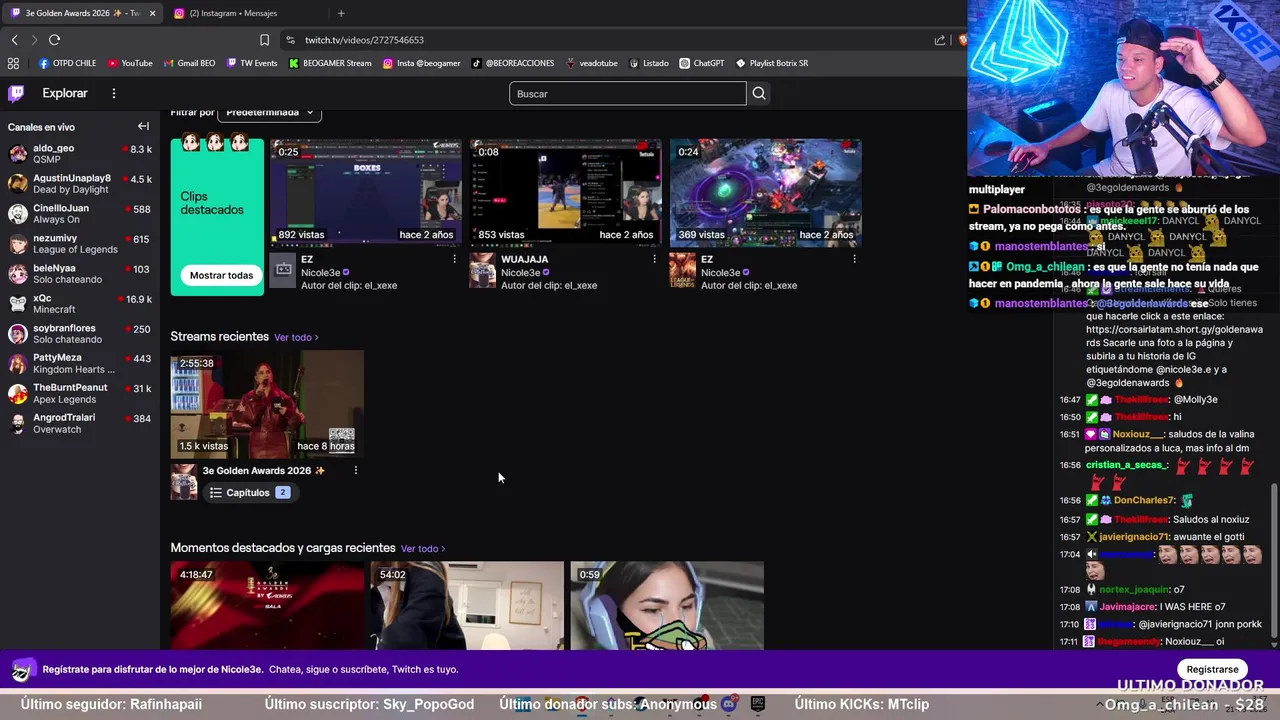Open a new browser tab

point(341,13)
